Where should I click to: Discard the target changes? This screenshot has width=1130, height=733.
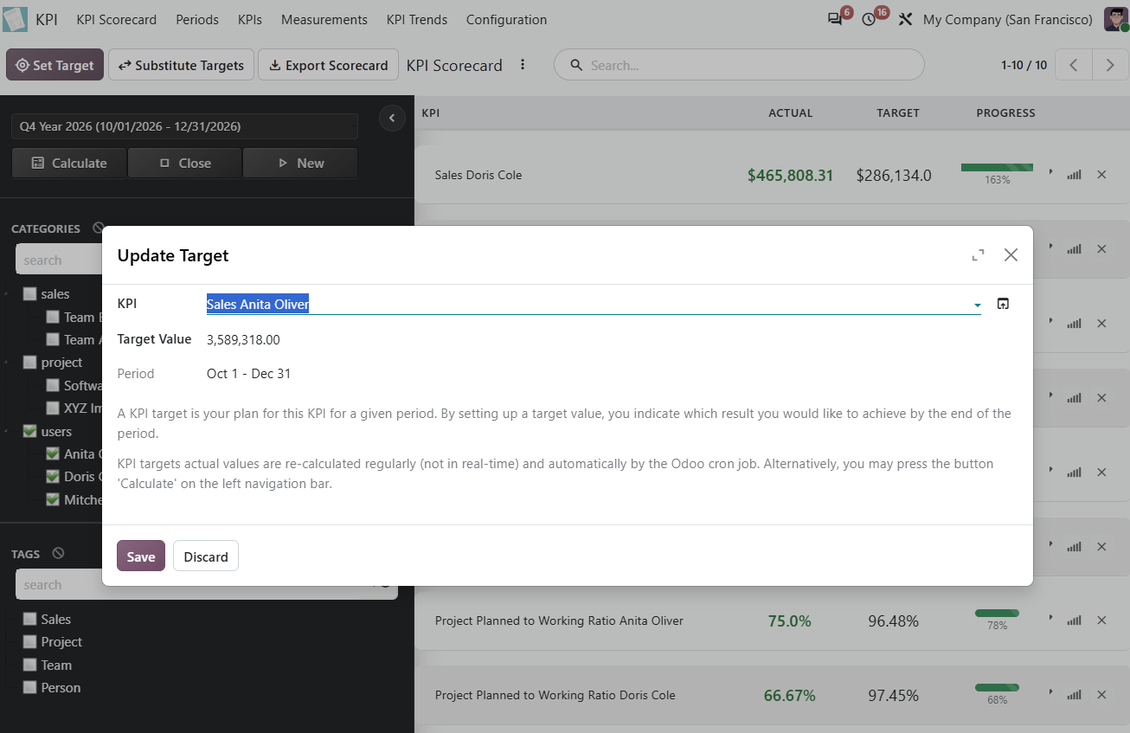tap(205, 556)
